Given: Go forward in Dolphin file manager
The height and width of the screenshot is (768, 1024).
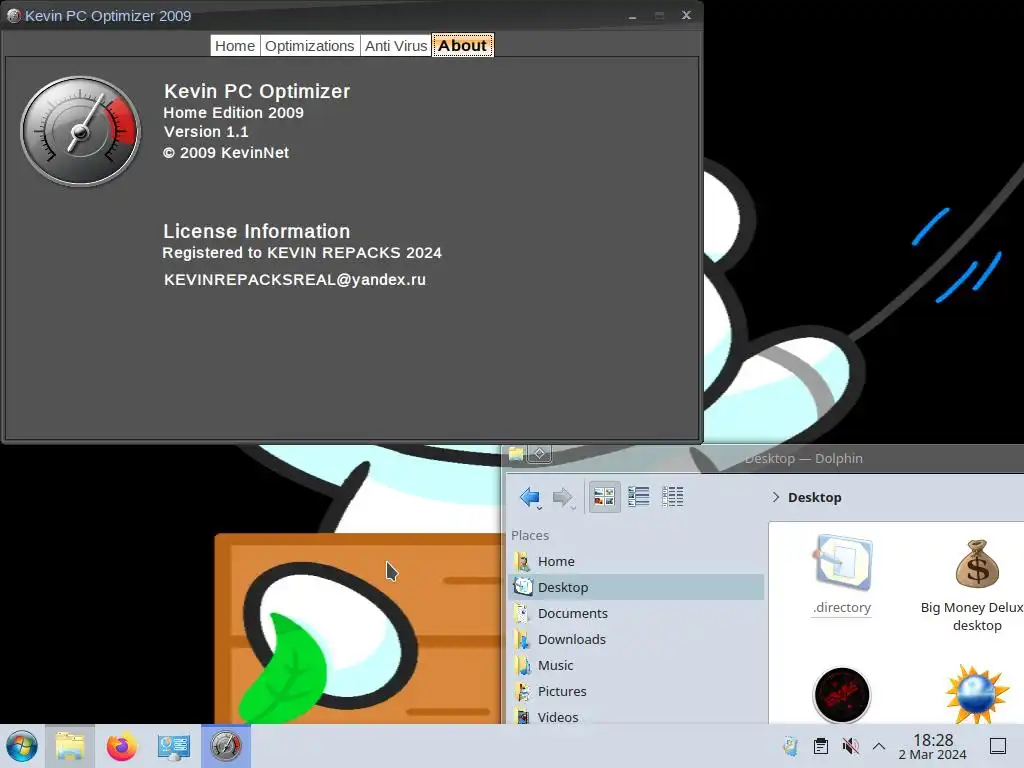Looking at the screenshot, I should [563, 498].
